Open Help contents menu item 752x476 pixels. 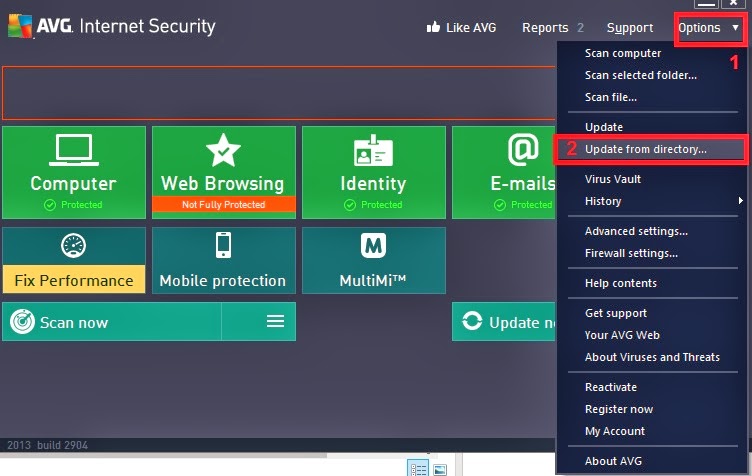621,283
